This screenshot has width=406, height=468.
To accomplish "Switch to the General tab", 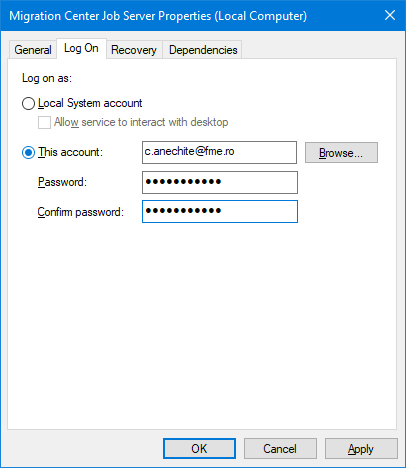I will 33,50.
